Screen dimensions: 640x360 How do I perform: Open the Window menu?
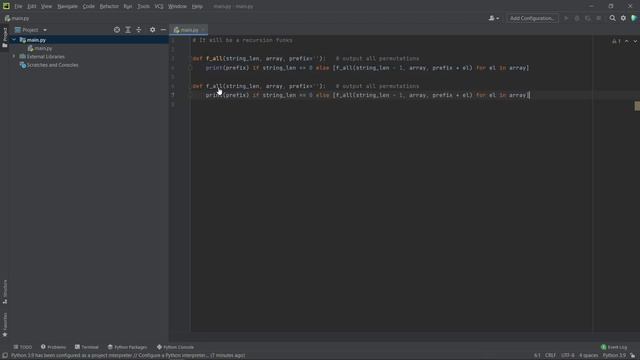point(177,7)
